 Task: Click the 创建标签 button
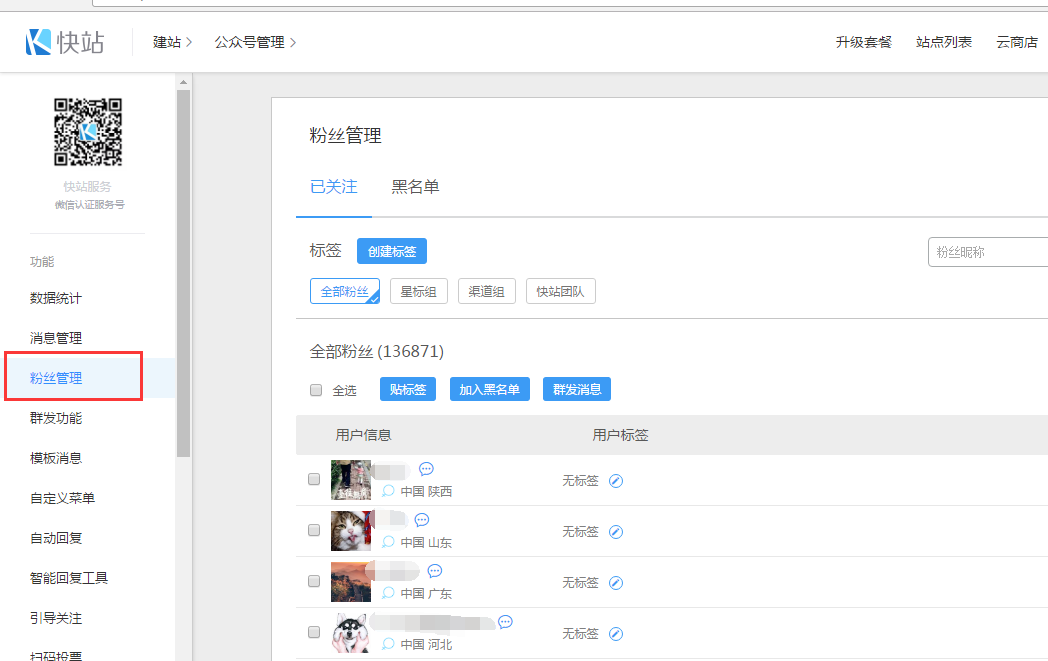click(x=392, y=252)
